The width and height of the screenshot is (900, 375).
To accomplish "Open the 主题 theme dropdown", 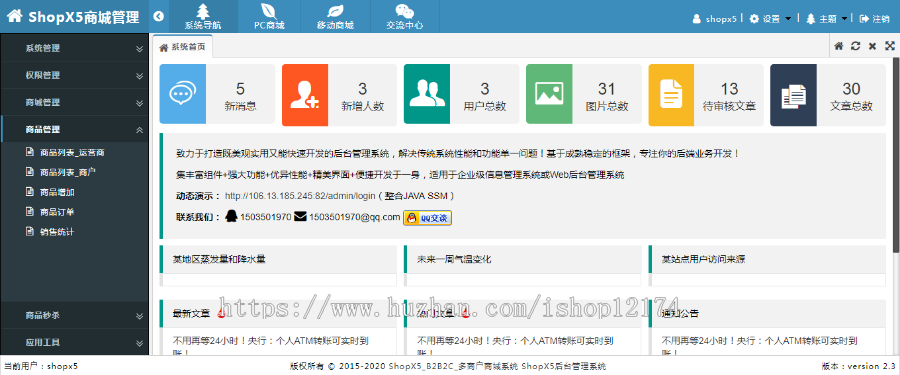I will pyautogui.click(x=827, y=18).
